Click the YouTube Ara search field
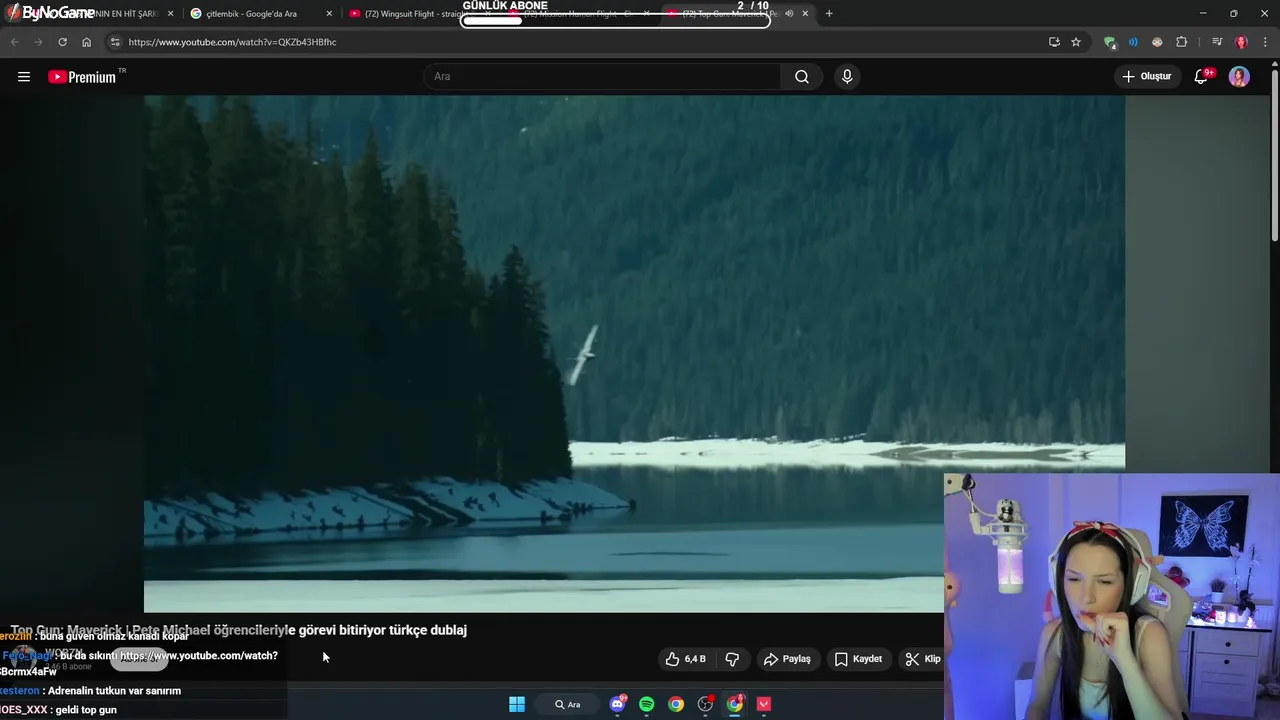This screenshot has height=720, width=1280. [602, 77]
